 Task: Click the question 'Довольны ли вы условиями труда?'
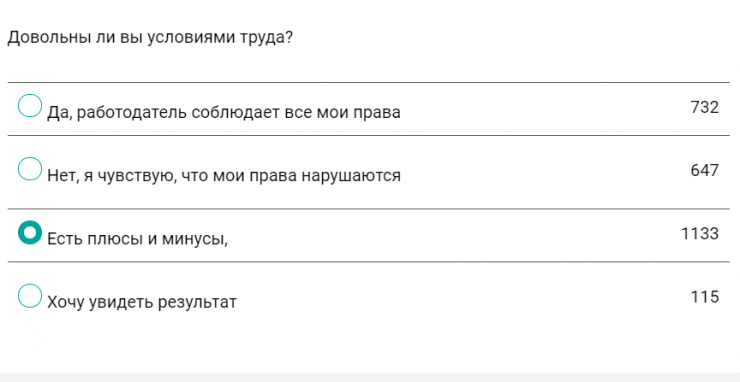pyautogui.click(x=150, y=37)
